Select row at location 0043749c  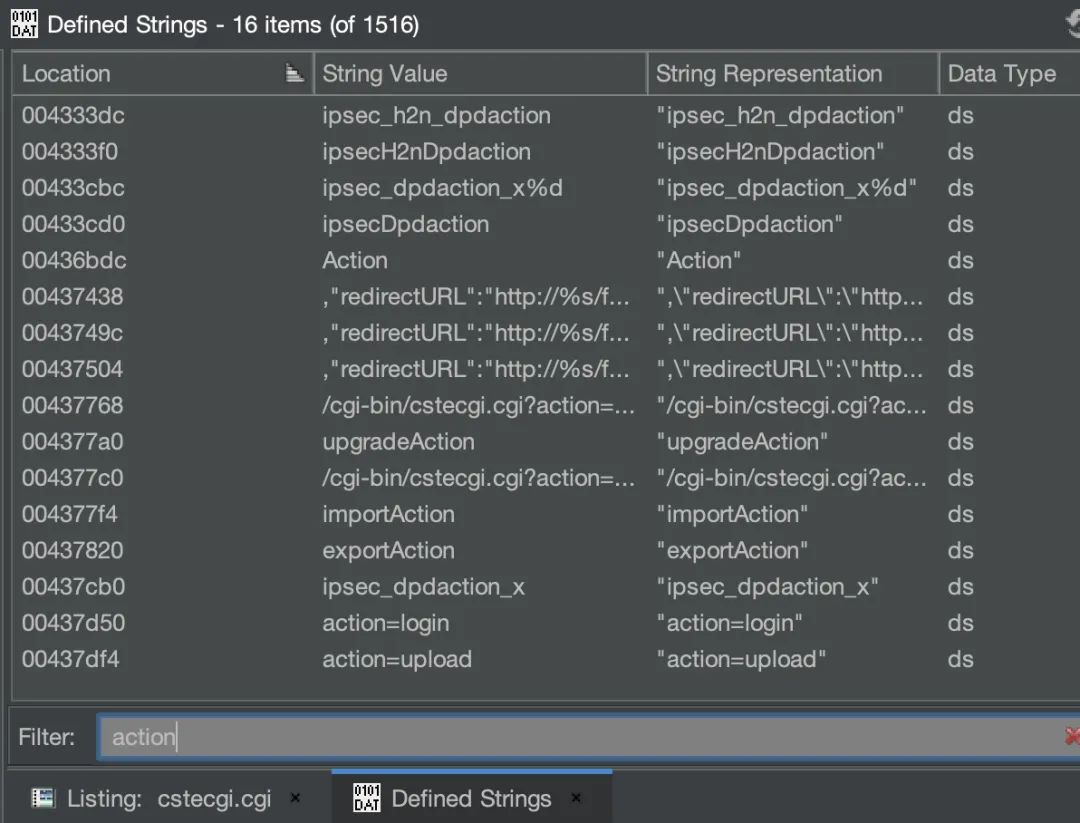[x=546, y=333]
